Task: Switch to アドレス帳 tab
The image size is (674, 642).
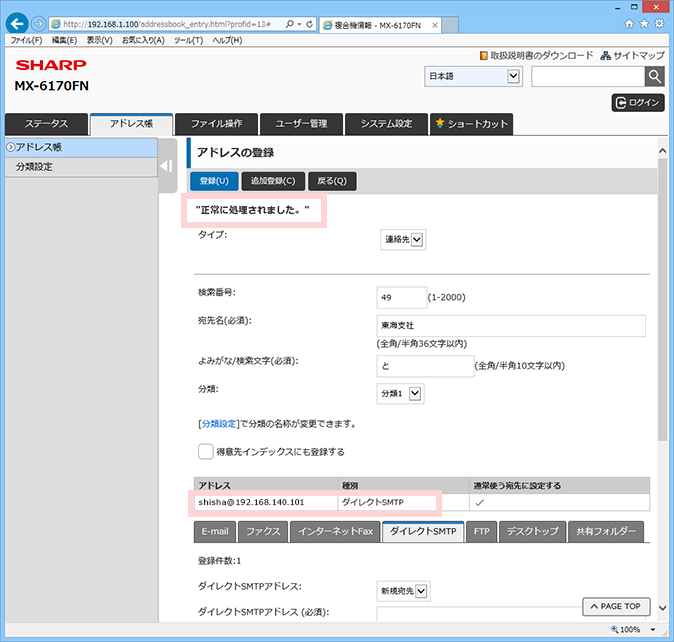Action: (x=131, y=124)
